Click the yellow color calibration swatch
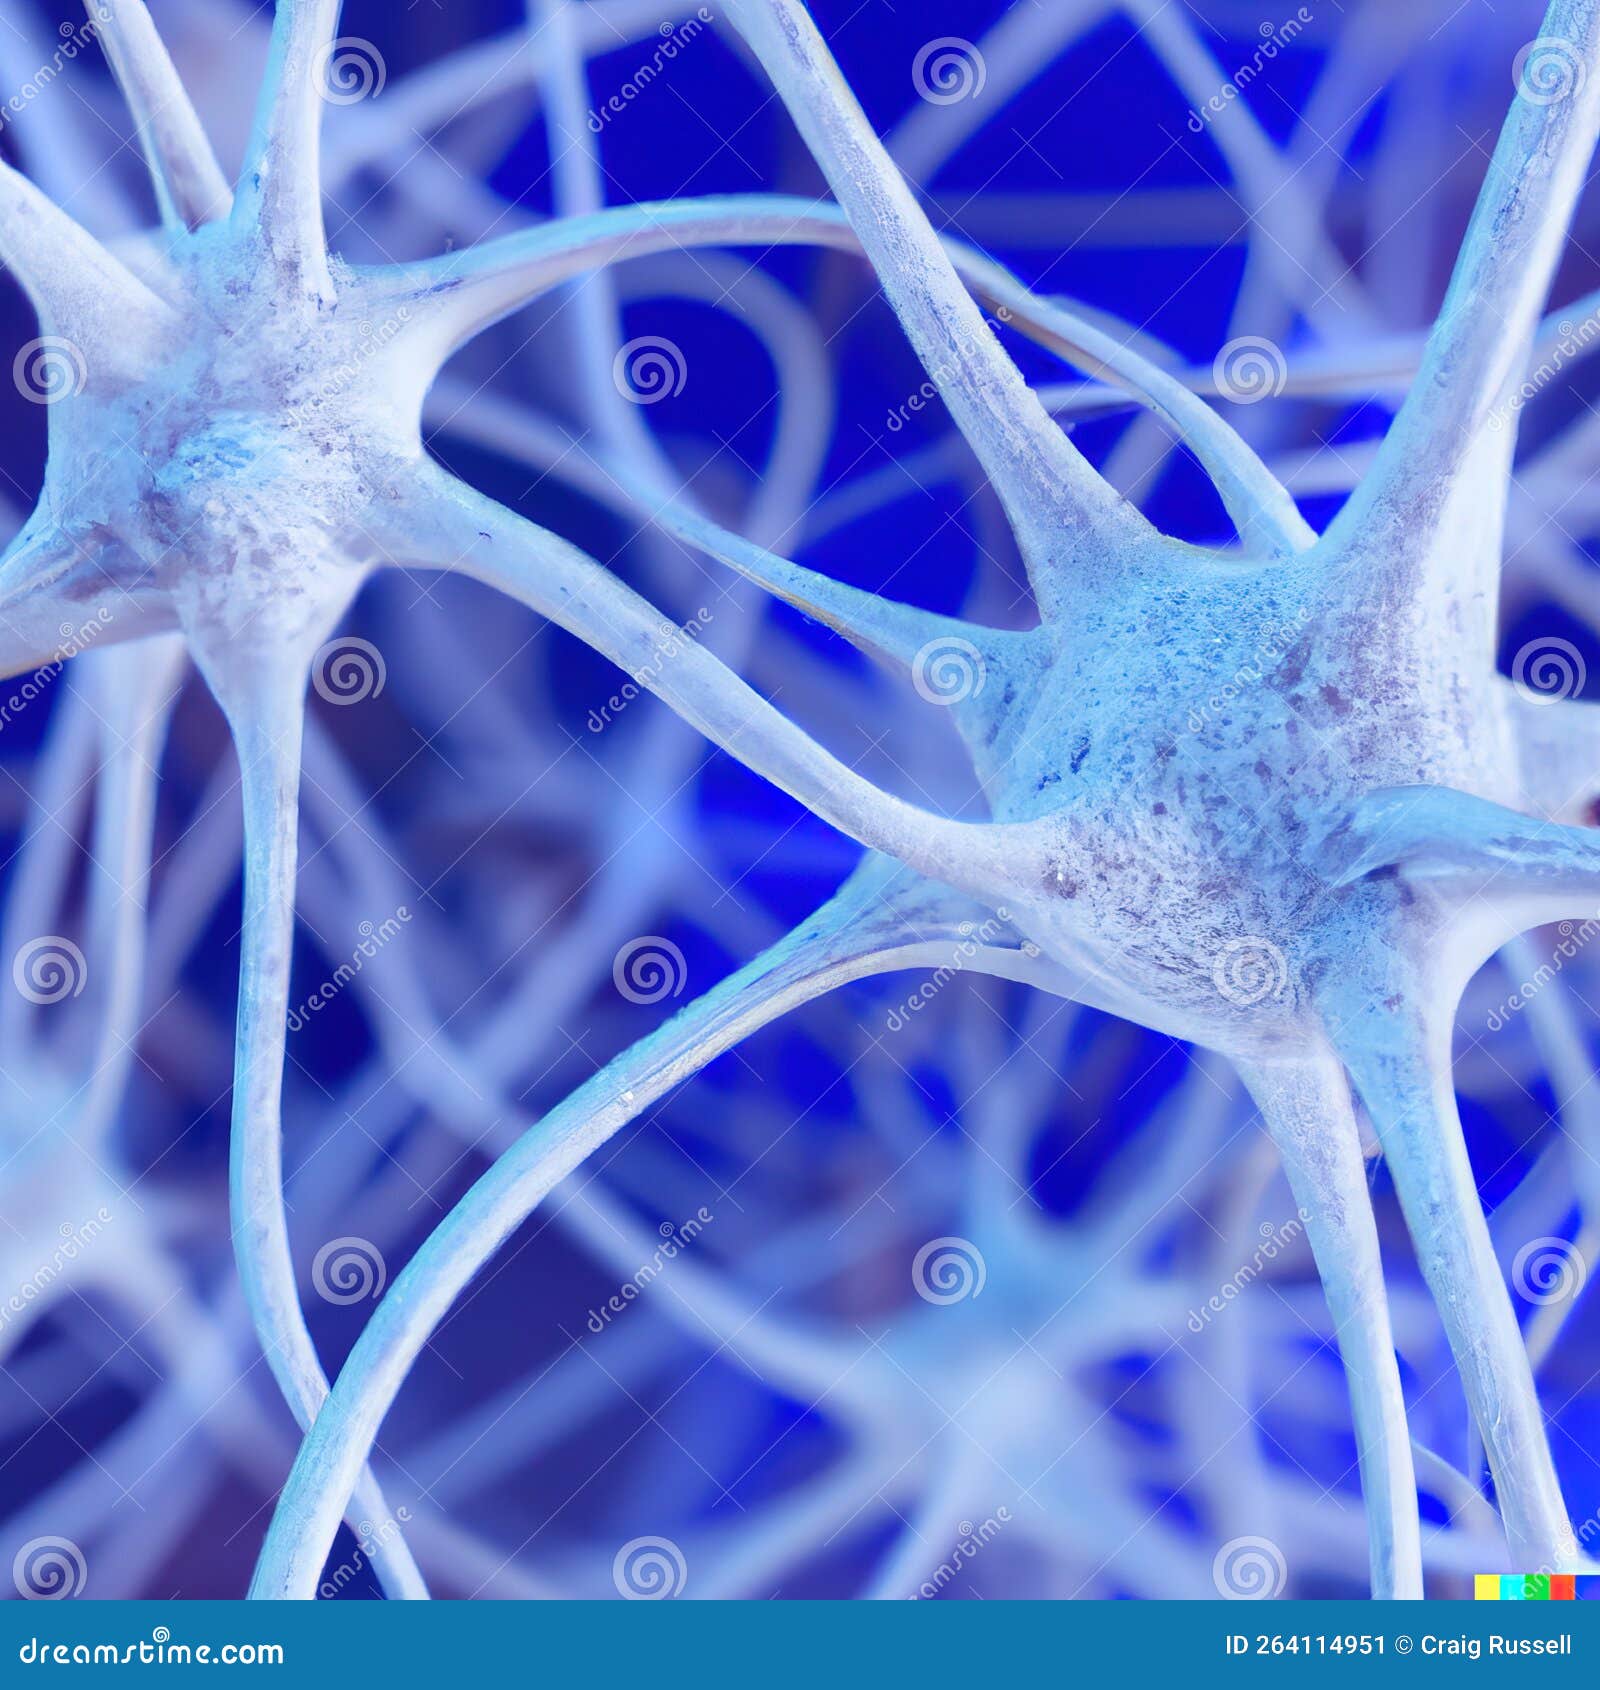The image size is (1600, 1690). [1487, 1585]
